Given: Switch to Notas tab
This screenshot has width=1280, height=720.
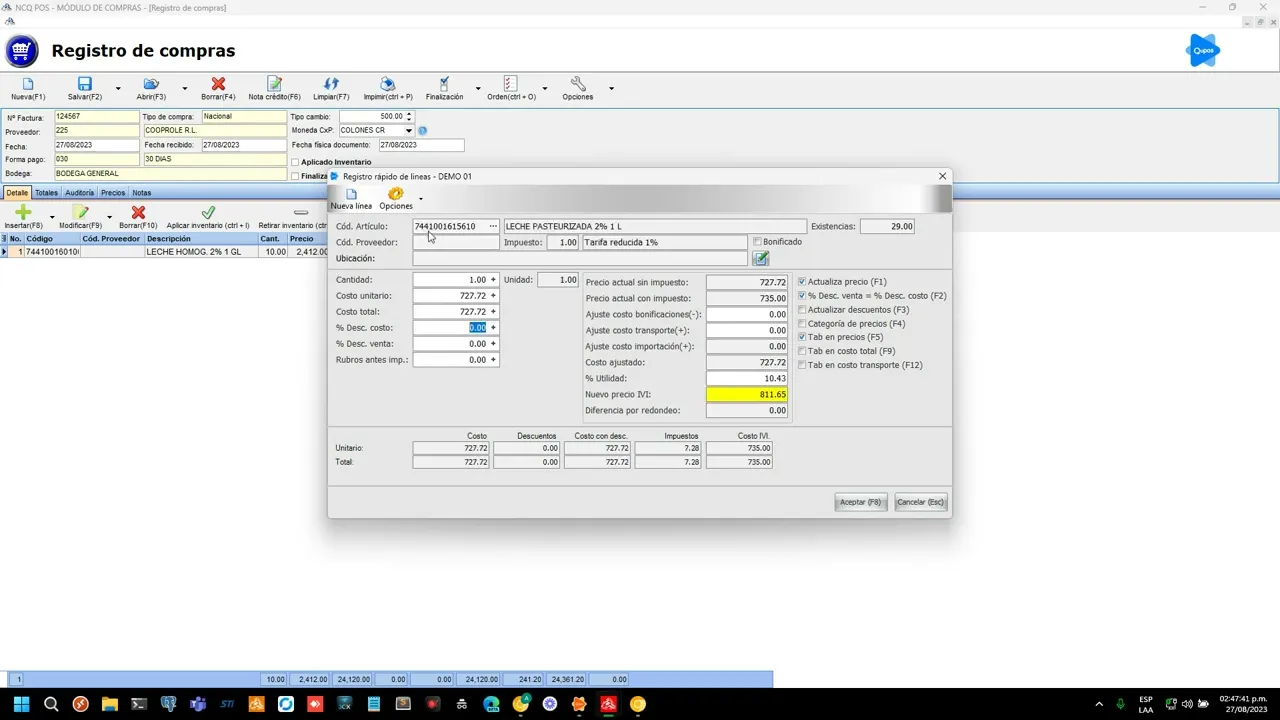Looking at the screenshot, I should tap(142, 193).
